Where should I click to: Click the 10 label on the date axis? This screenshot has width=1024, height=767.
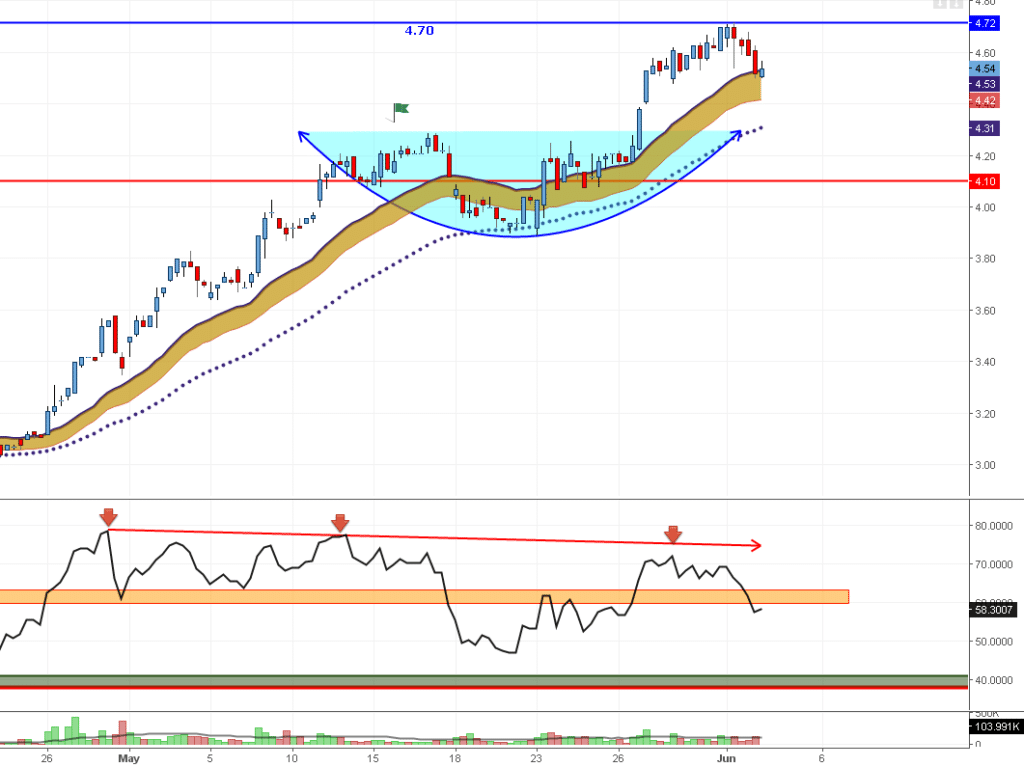pyautogui.click(x=291, y=759)
